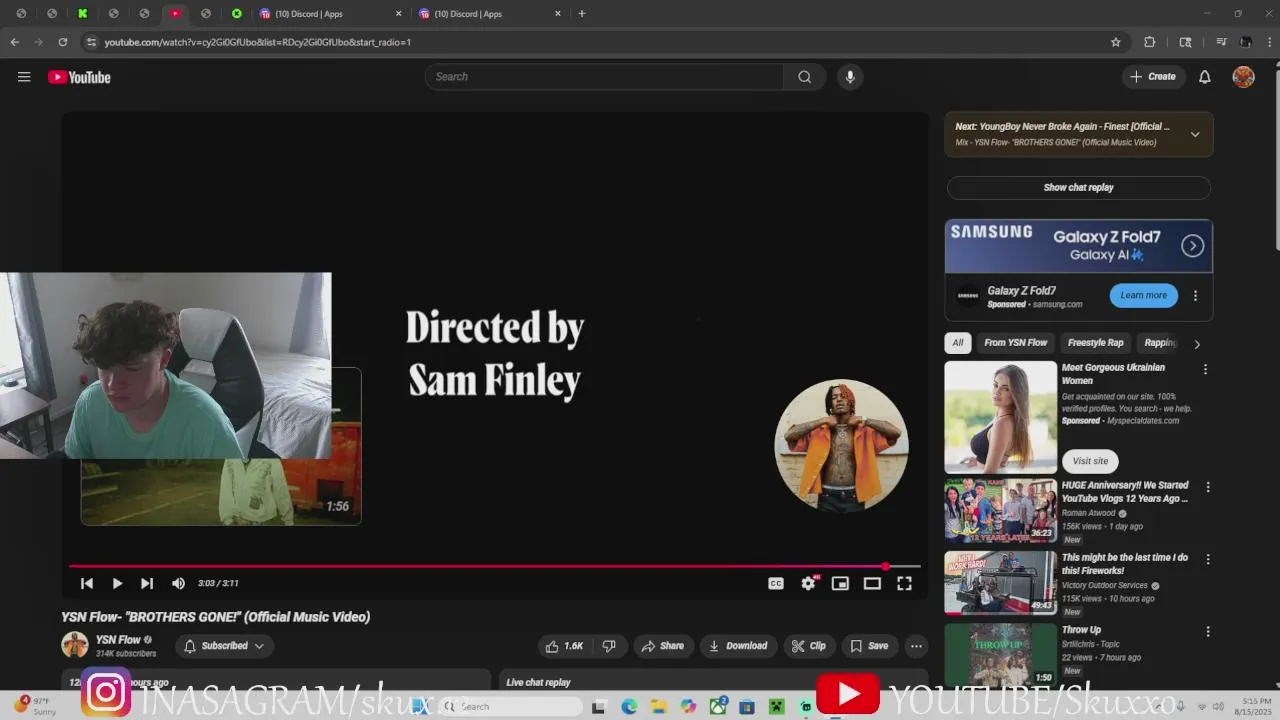
Task: Go back in browser history
Action: (x=15, y=42)
